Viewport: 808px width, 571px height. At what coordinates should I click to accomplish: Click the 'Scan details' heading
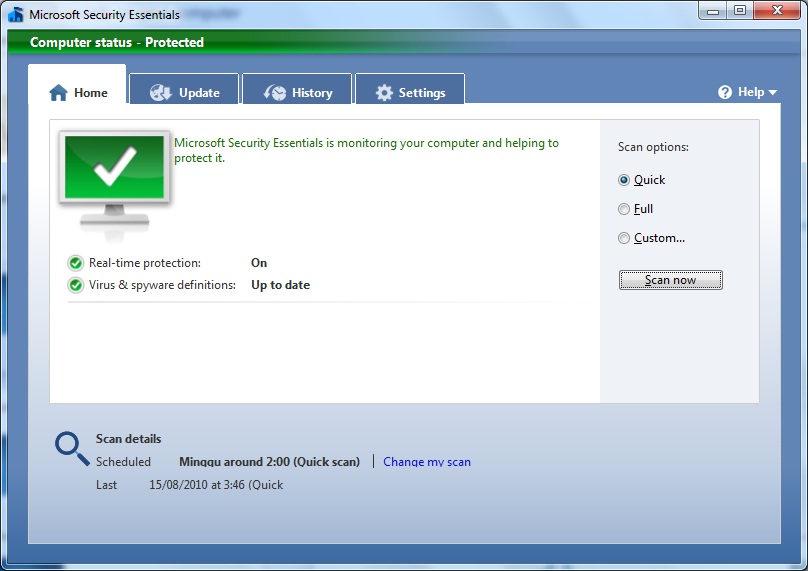pyautogui.click(x=128, y=439)
